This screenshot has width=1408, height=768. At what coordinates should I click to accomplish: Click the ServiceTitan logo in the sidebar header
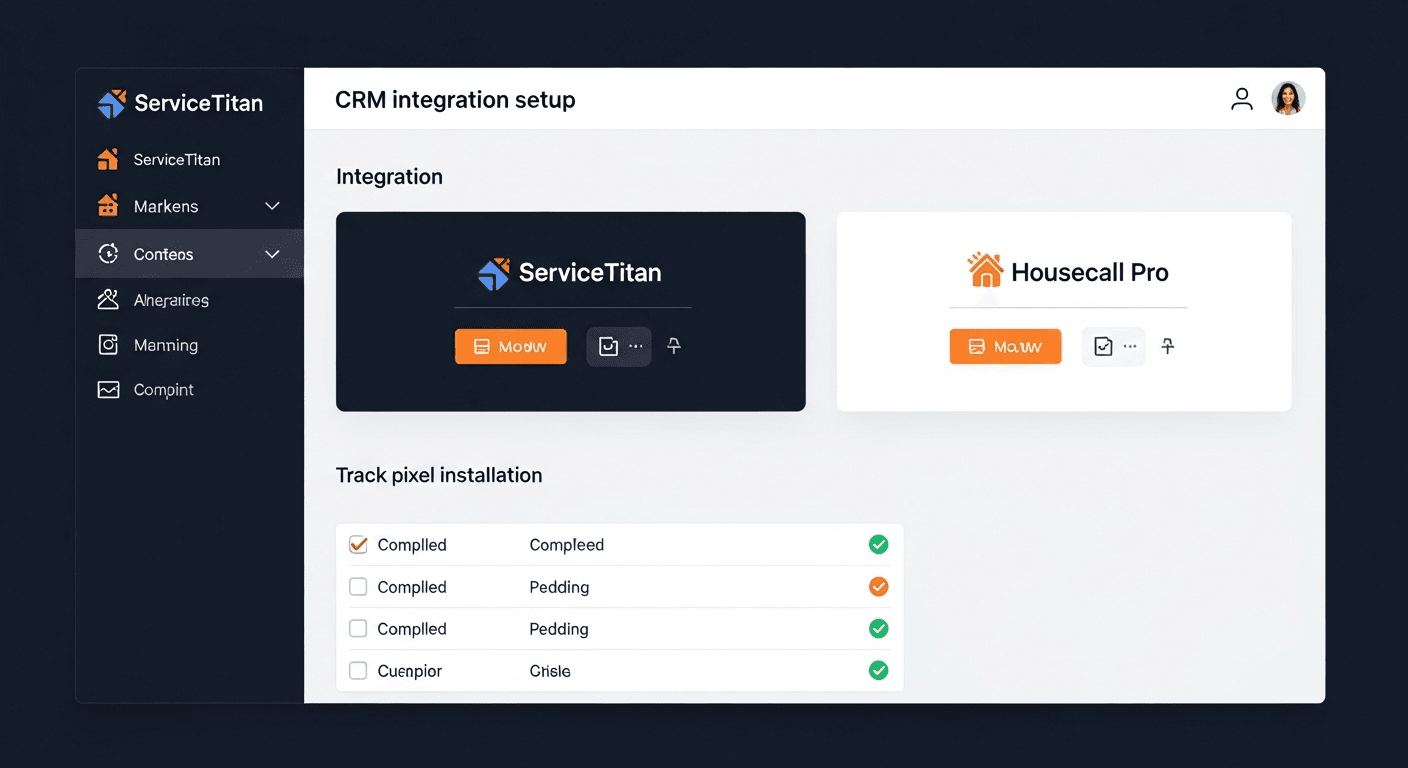pos(111,102)
